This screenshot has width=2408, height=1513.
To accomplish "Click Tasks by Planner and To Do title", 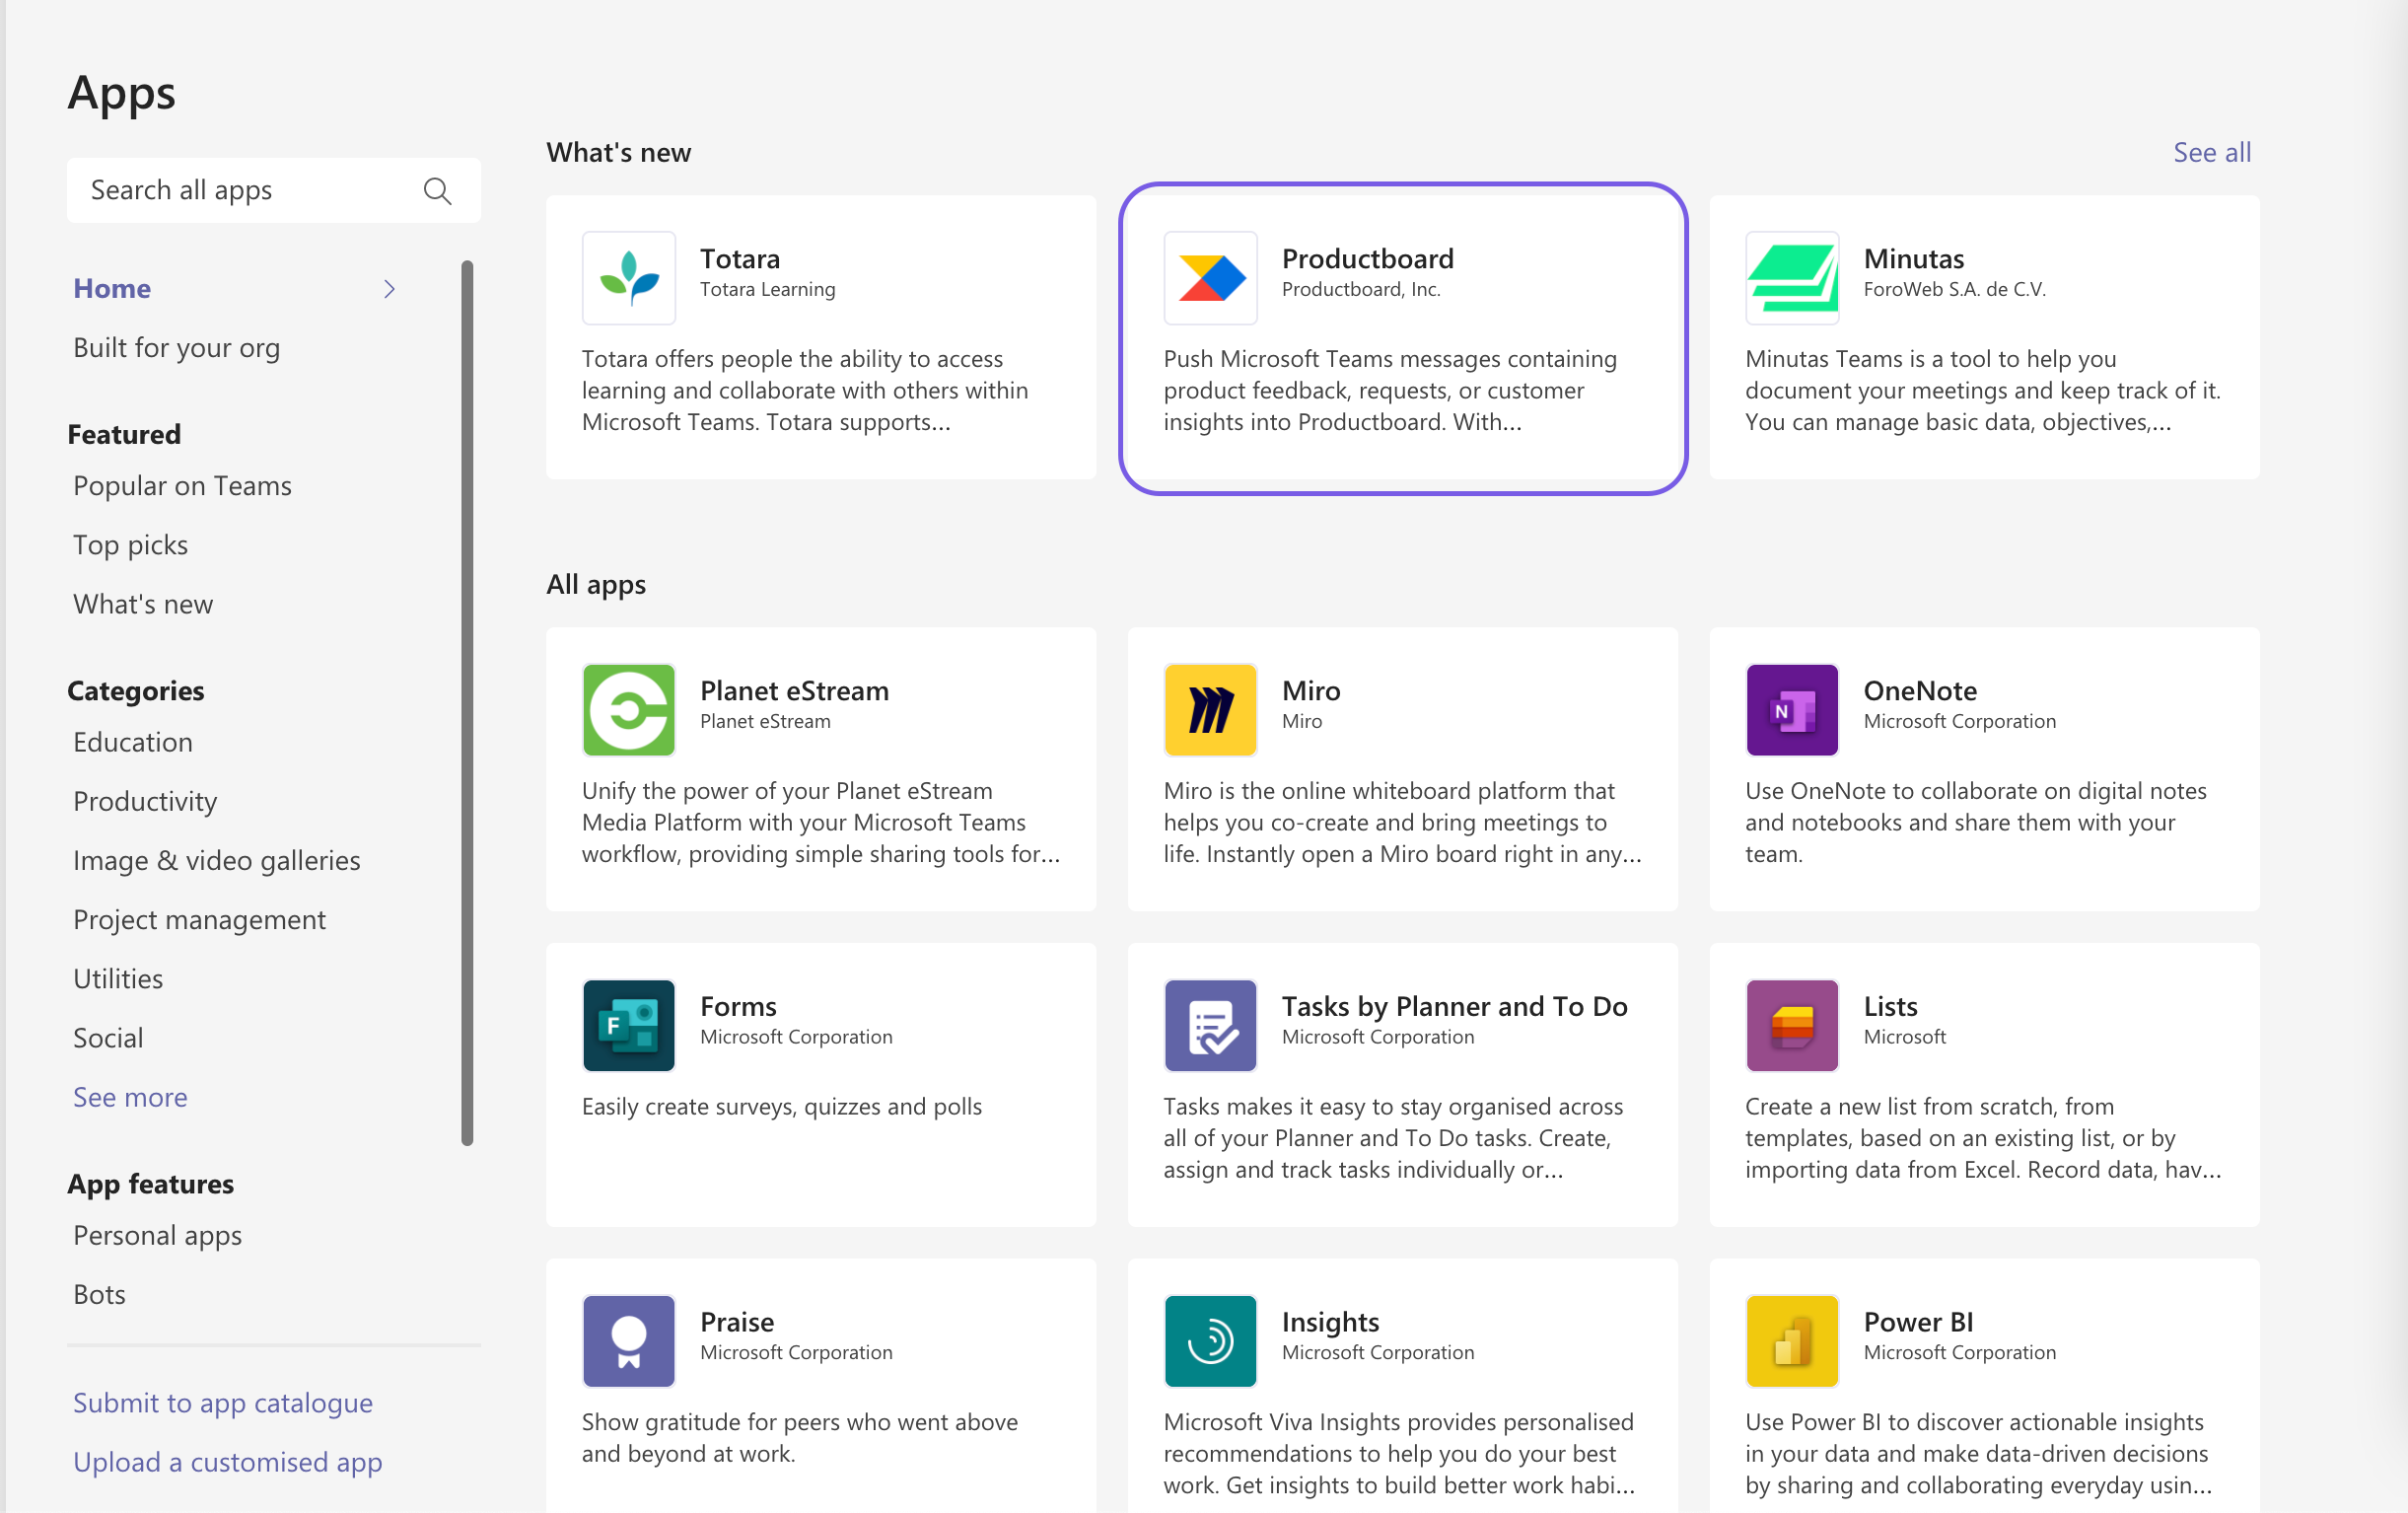I will click(x=1454, y=1006).
